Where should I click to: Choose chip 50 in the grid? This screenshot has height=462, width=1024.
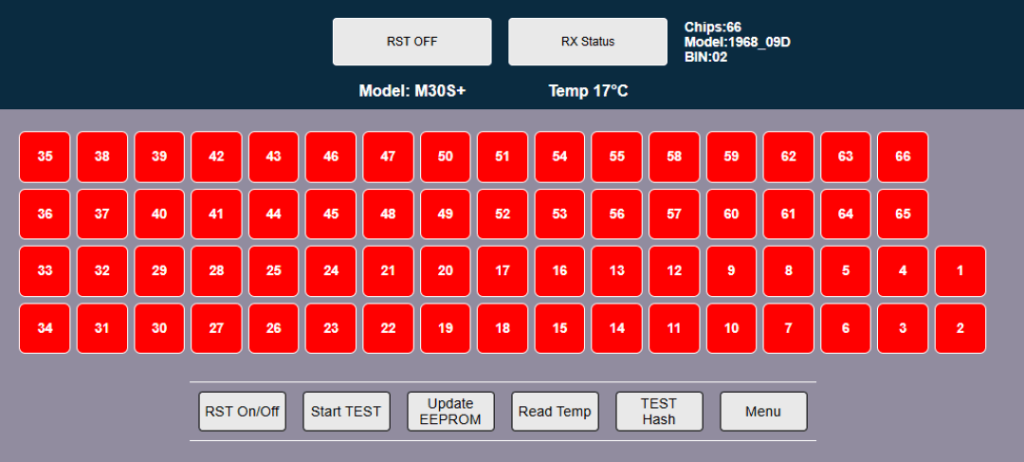(x=446, y=157)
